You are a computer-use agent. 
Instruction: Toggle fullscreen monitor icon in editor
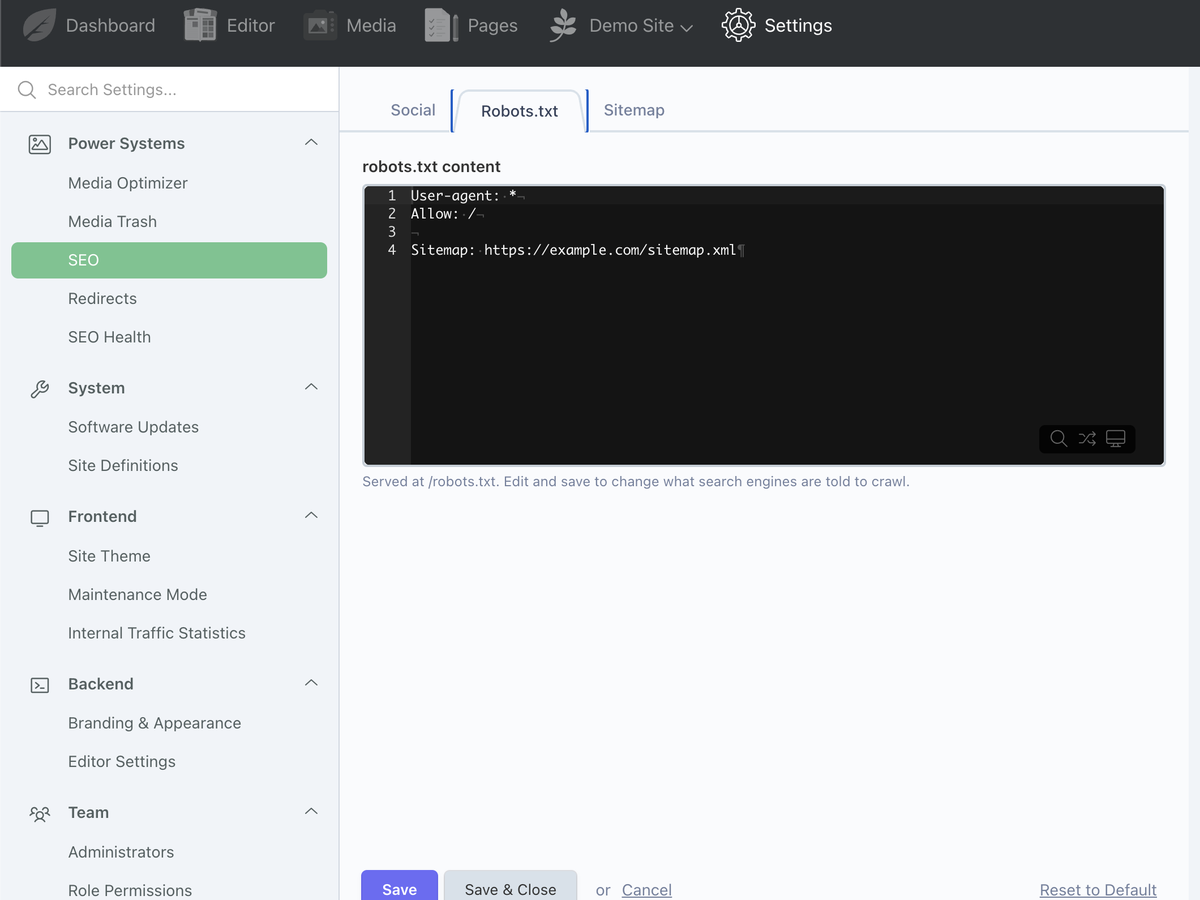1116,438
